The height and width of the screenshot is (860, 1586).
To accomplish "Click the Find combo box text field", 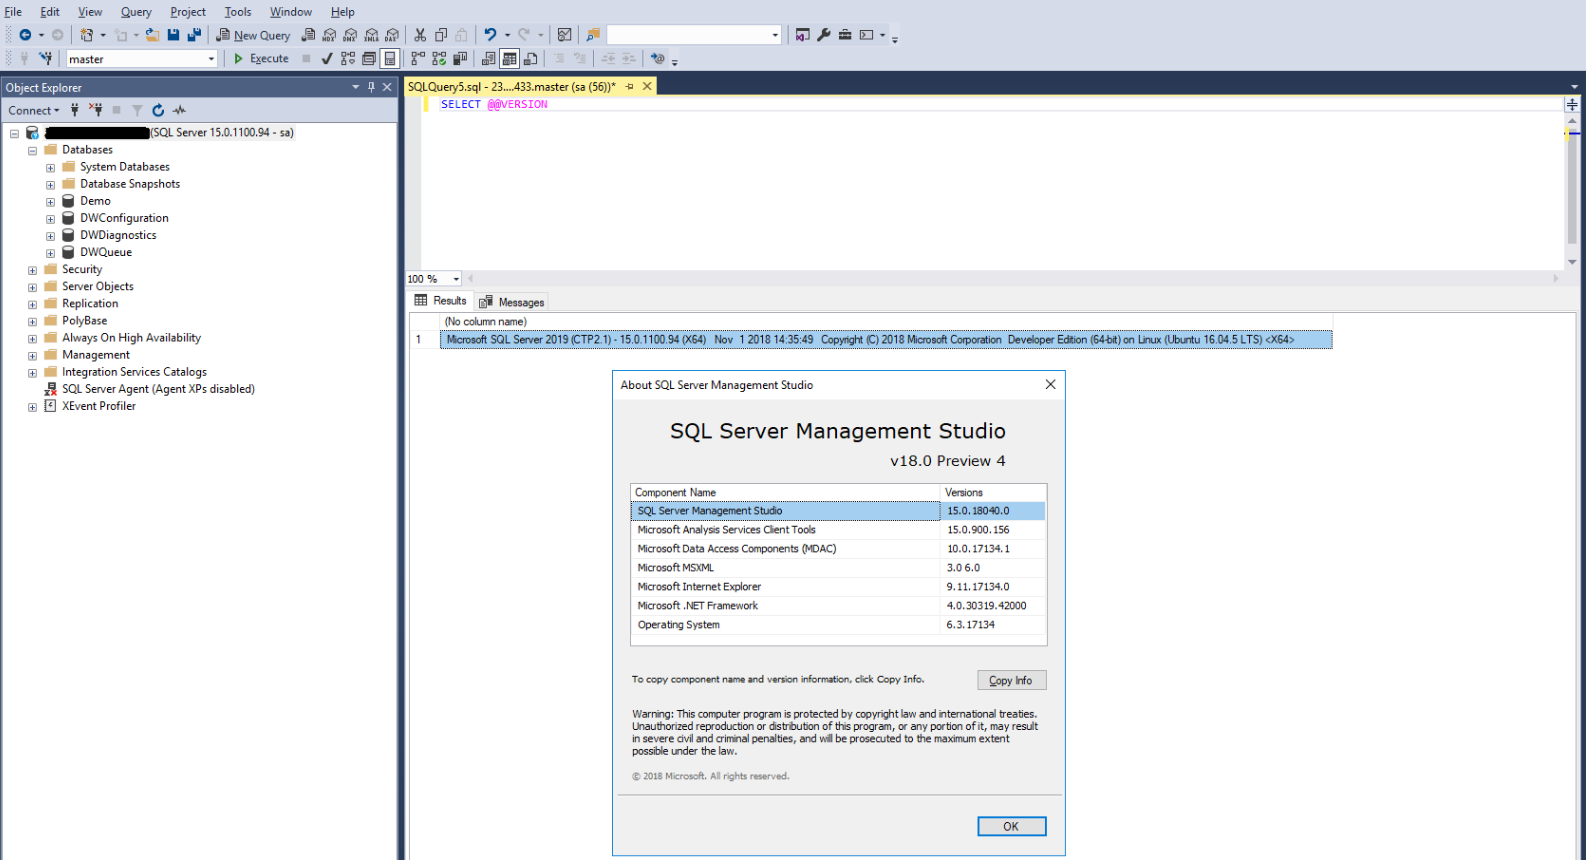I will click(x=688, y=35).
